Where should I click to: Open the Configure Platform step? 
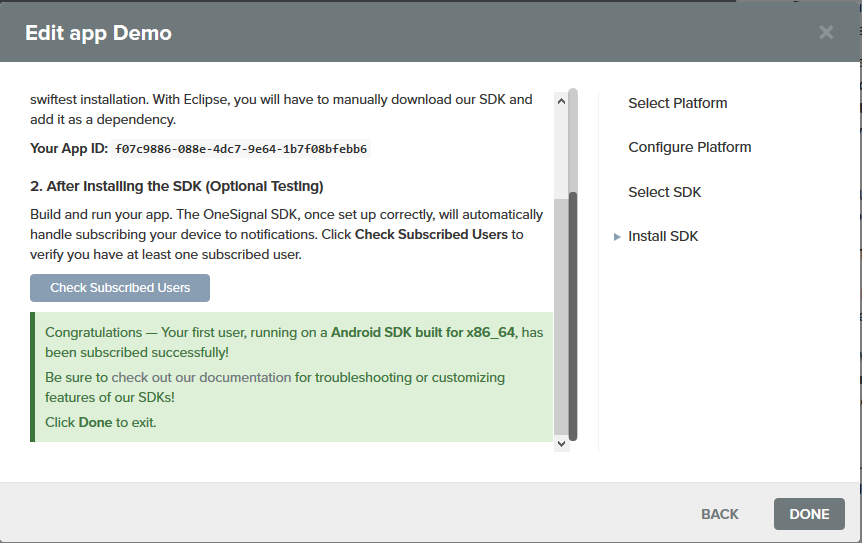[689, 147]
